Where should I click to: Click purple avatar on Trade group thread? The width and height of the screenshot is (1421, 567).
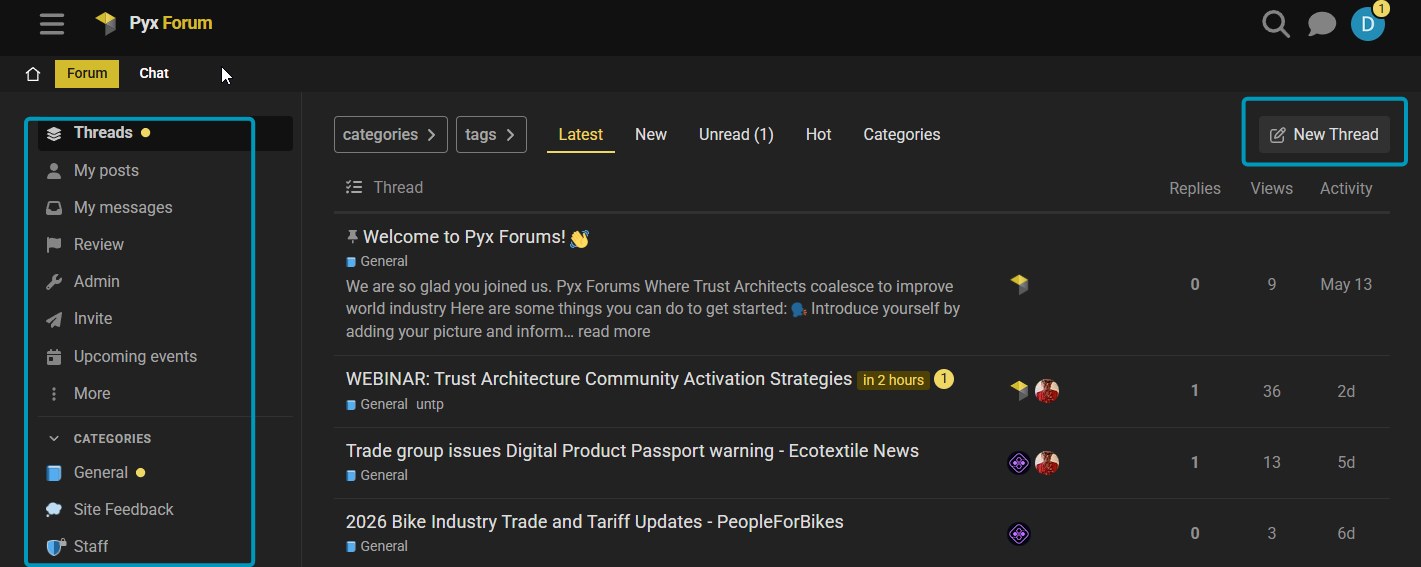point(1019,463)
